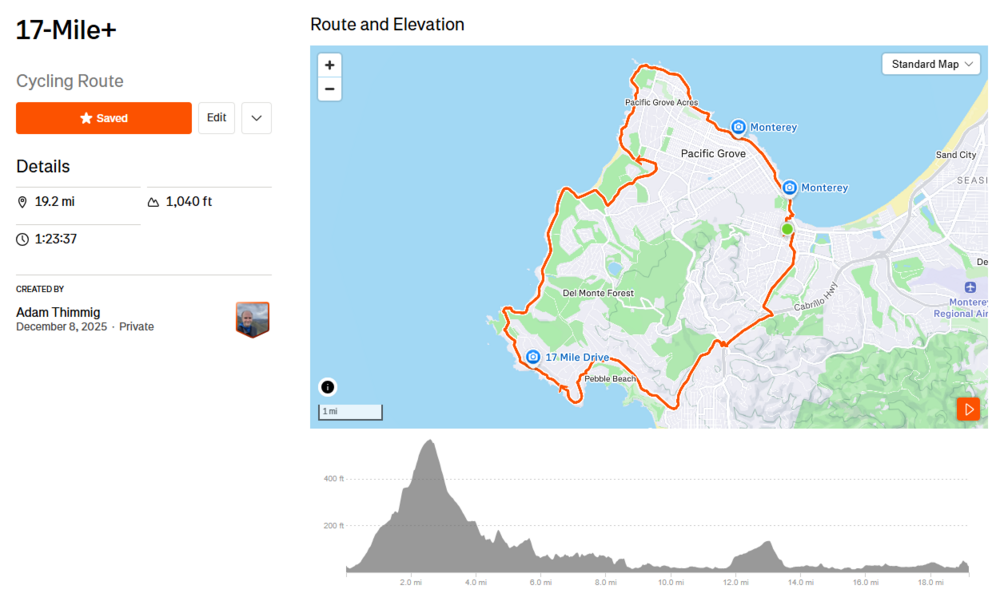Click the upper Monterey photo marker

[x=738, y=127]
